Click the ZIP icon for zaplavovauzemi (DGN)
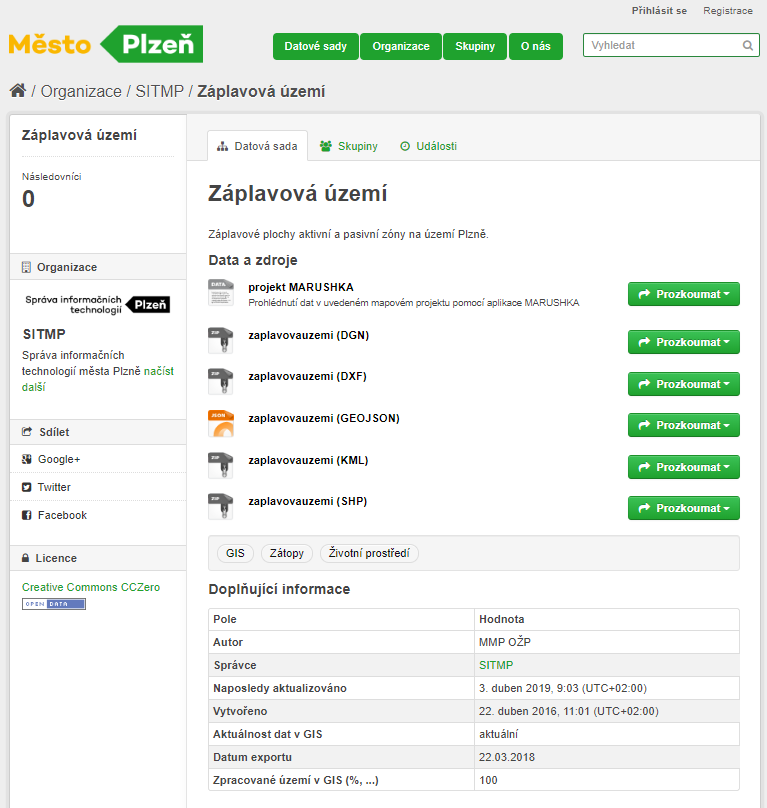 [221, 340]
